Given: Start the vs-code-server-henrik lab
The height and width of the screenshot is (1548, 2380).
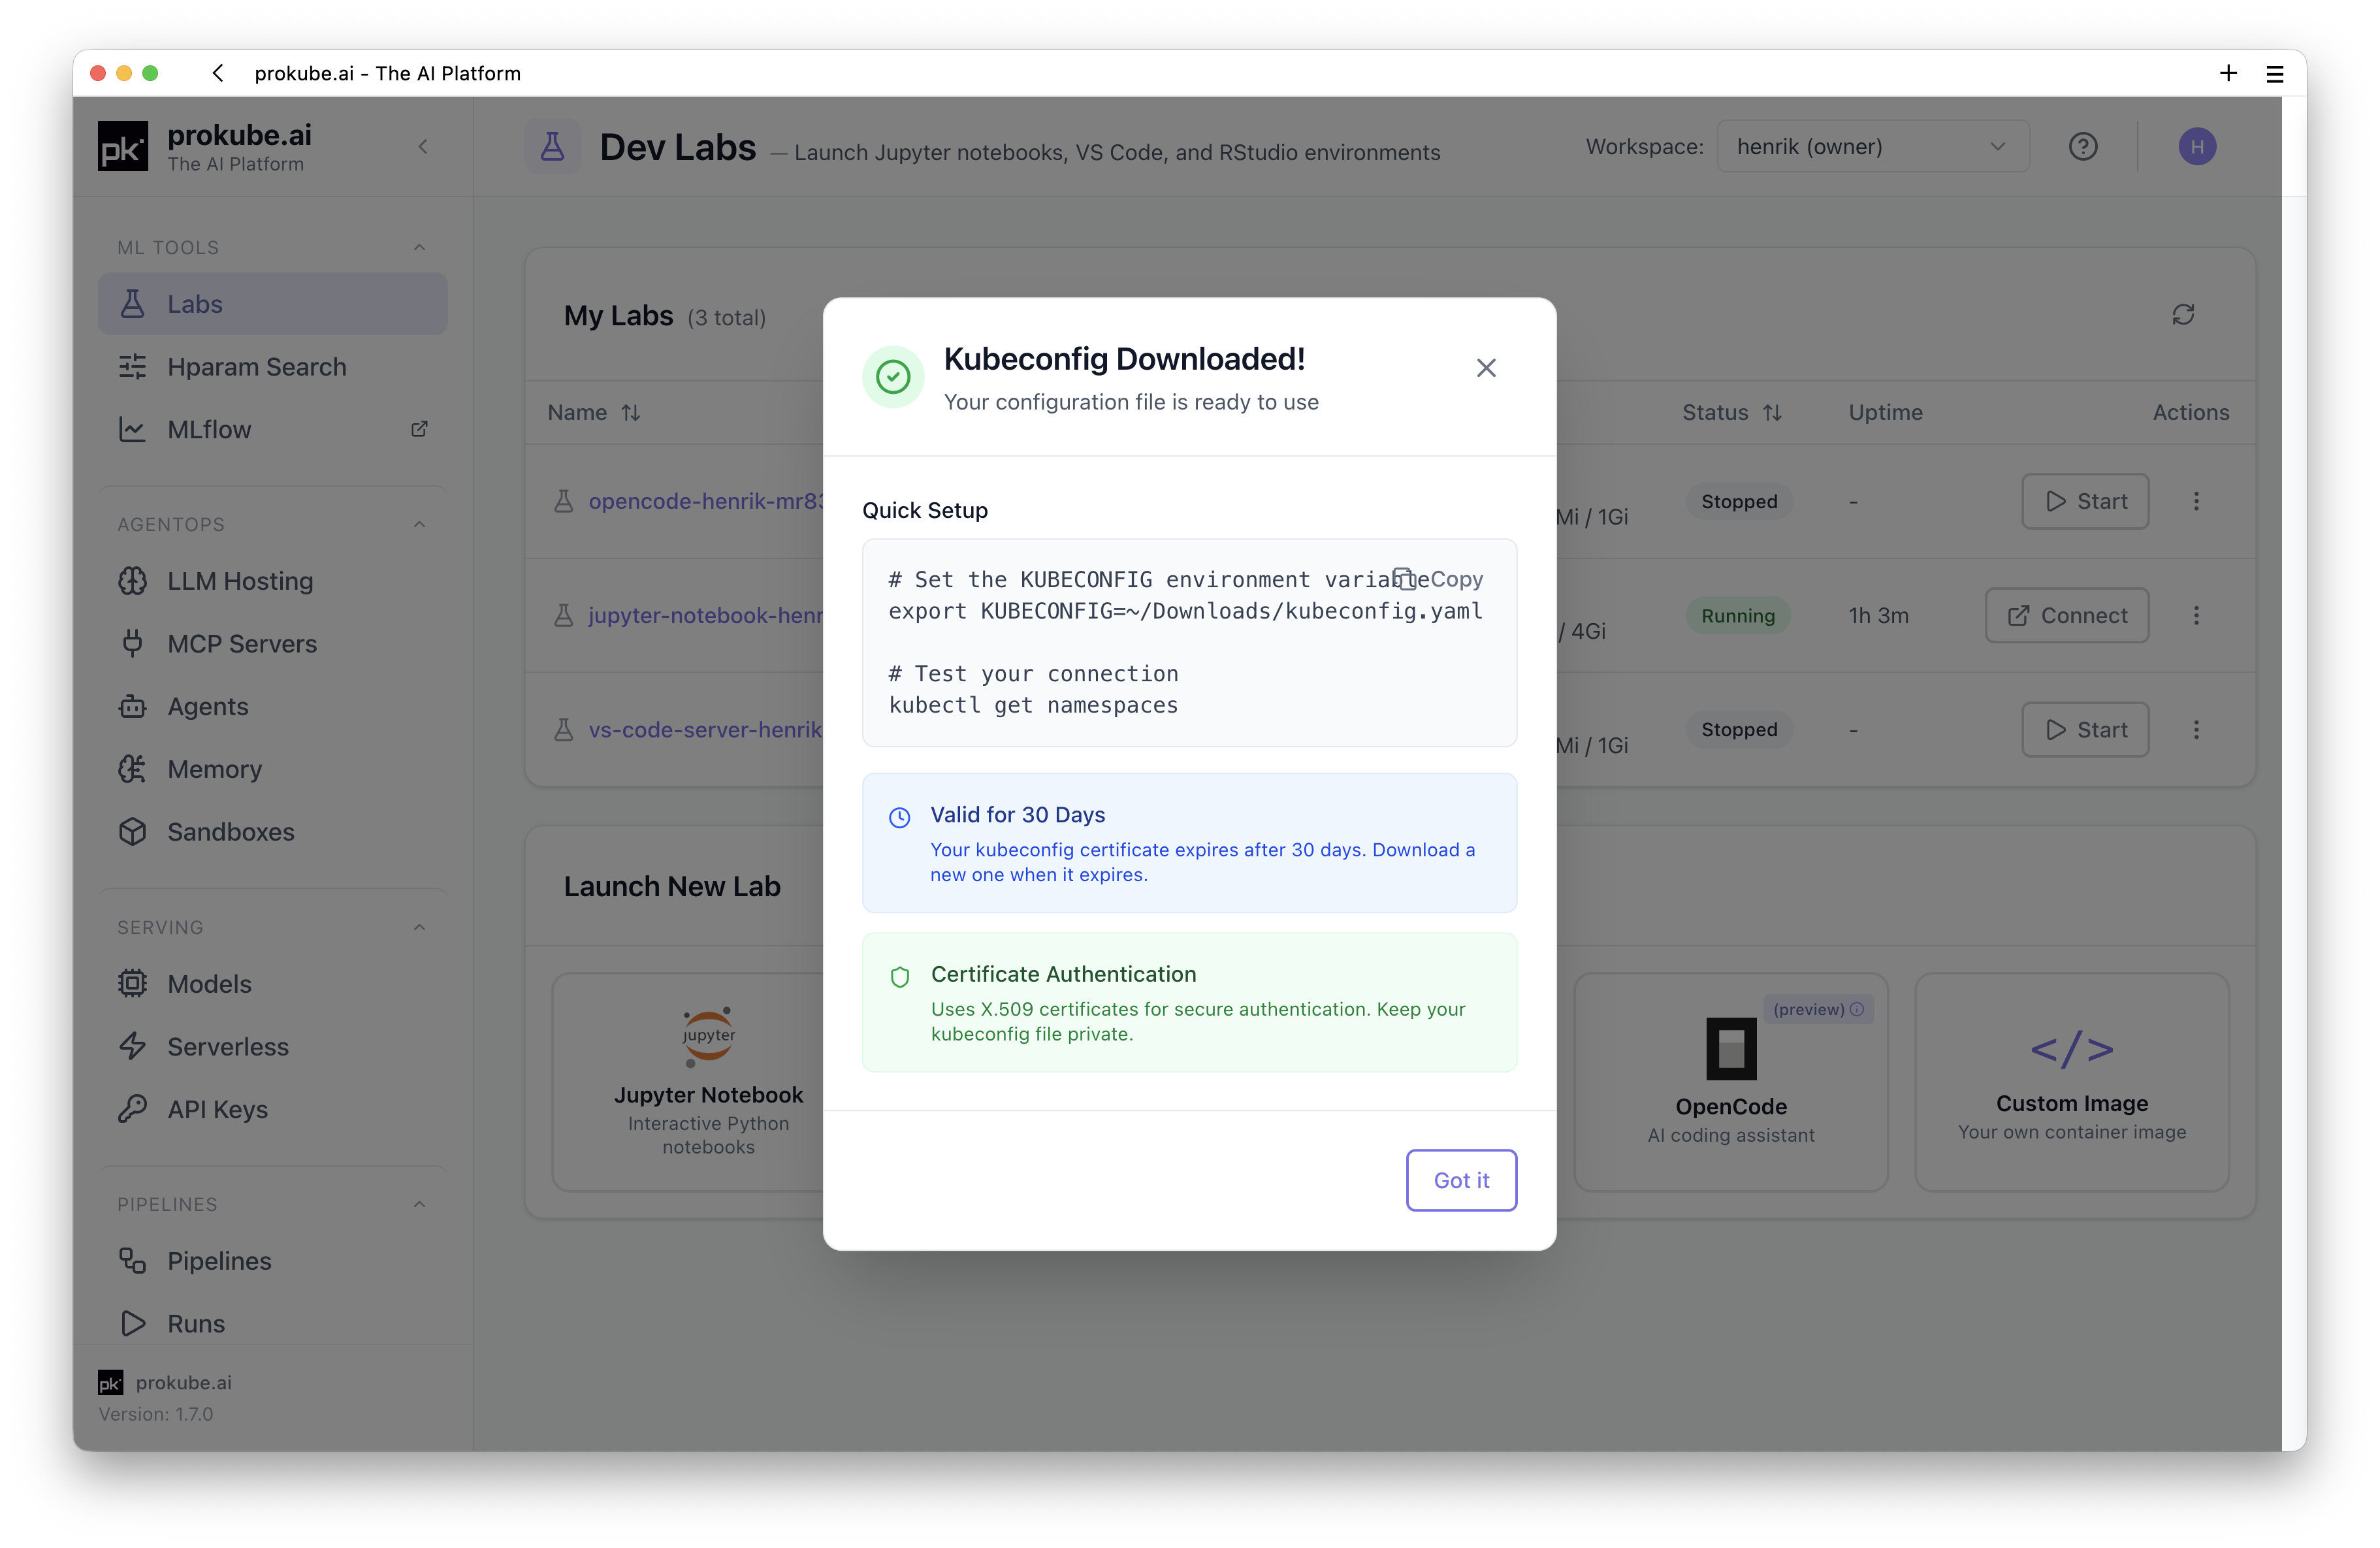Looking at the screenshot, I should point(2085,730).
